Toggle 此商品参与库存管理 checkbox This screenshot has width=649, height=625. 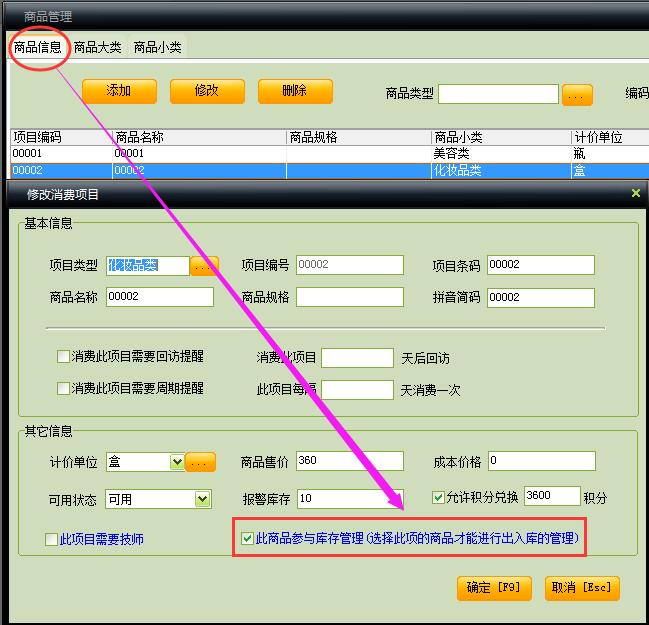pos(248,538)
